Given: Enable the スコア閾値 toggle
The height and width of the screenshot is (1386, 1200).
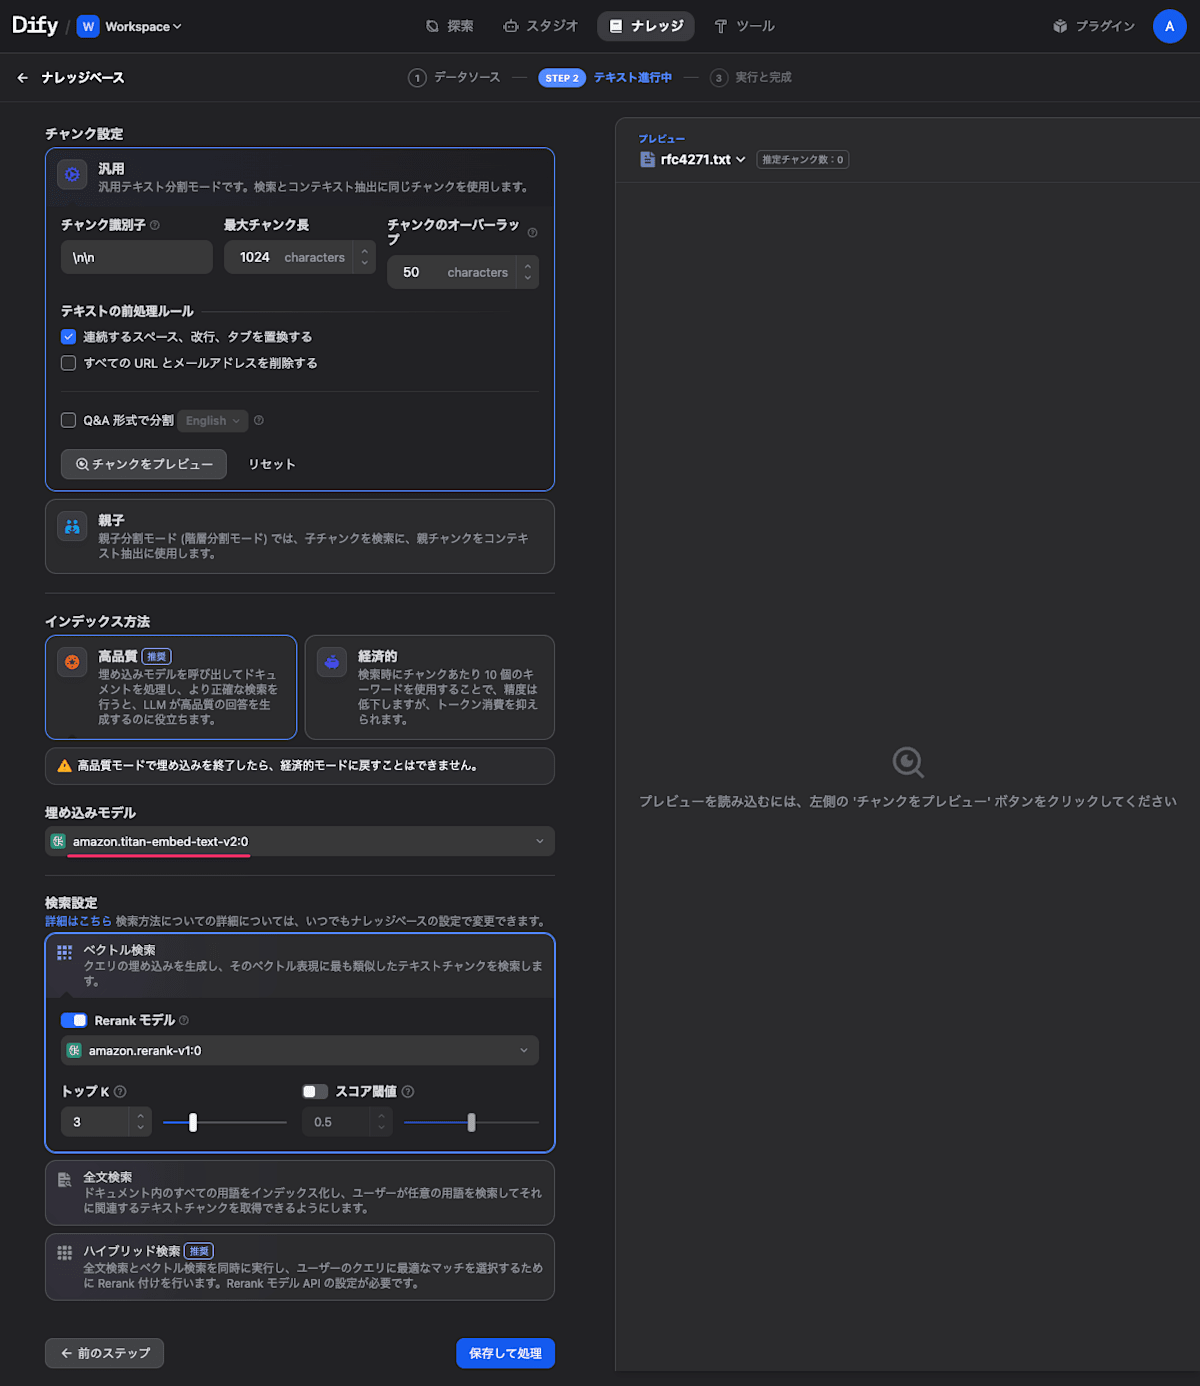Looking at the screenshot, I should 315,1091.
